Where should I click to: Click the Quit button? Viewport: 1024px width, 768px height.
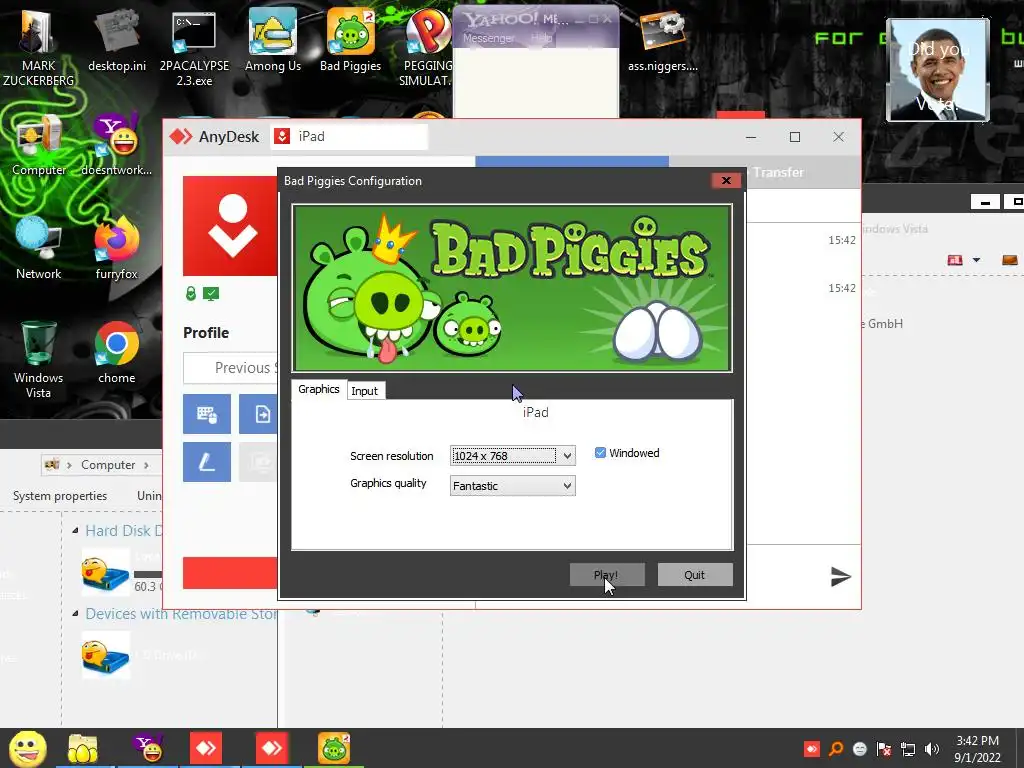[695, 575]
